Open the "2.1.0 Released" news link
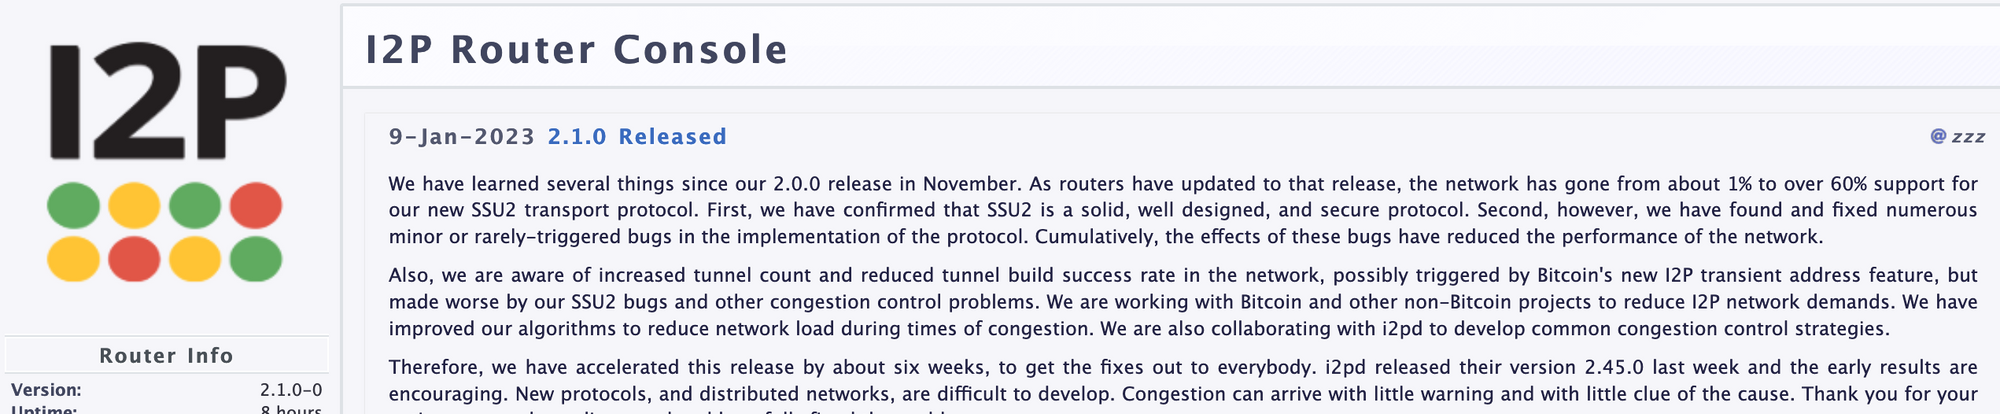 (x=637, y=137)
